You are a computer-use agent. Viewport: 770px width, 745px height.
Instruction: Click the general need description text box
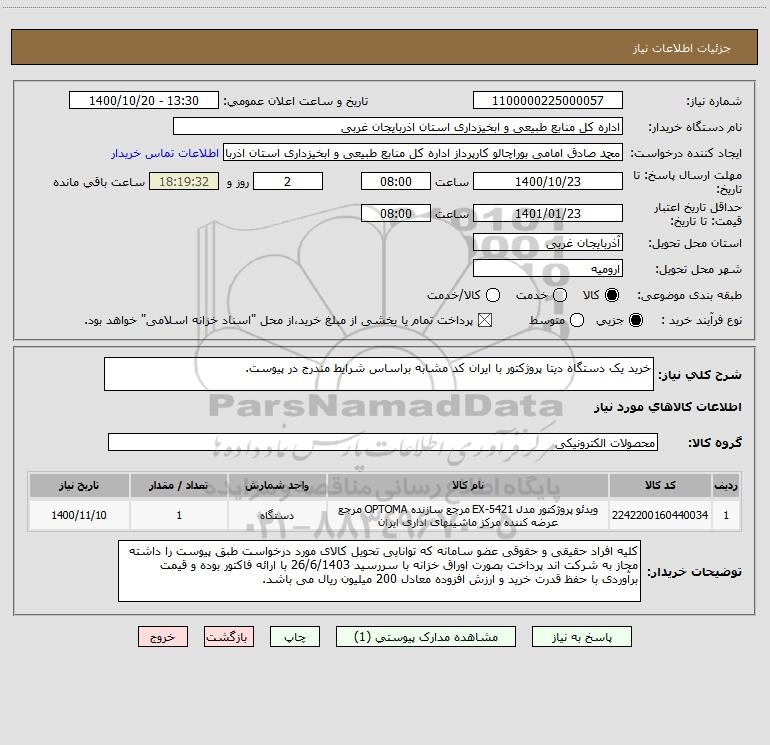379,374
